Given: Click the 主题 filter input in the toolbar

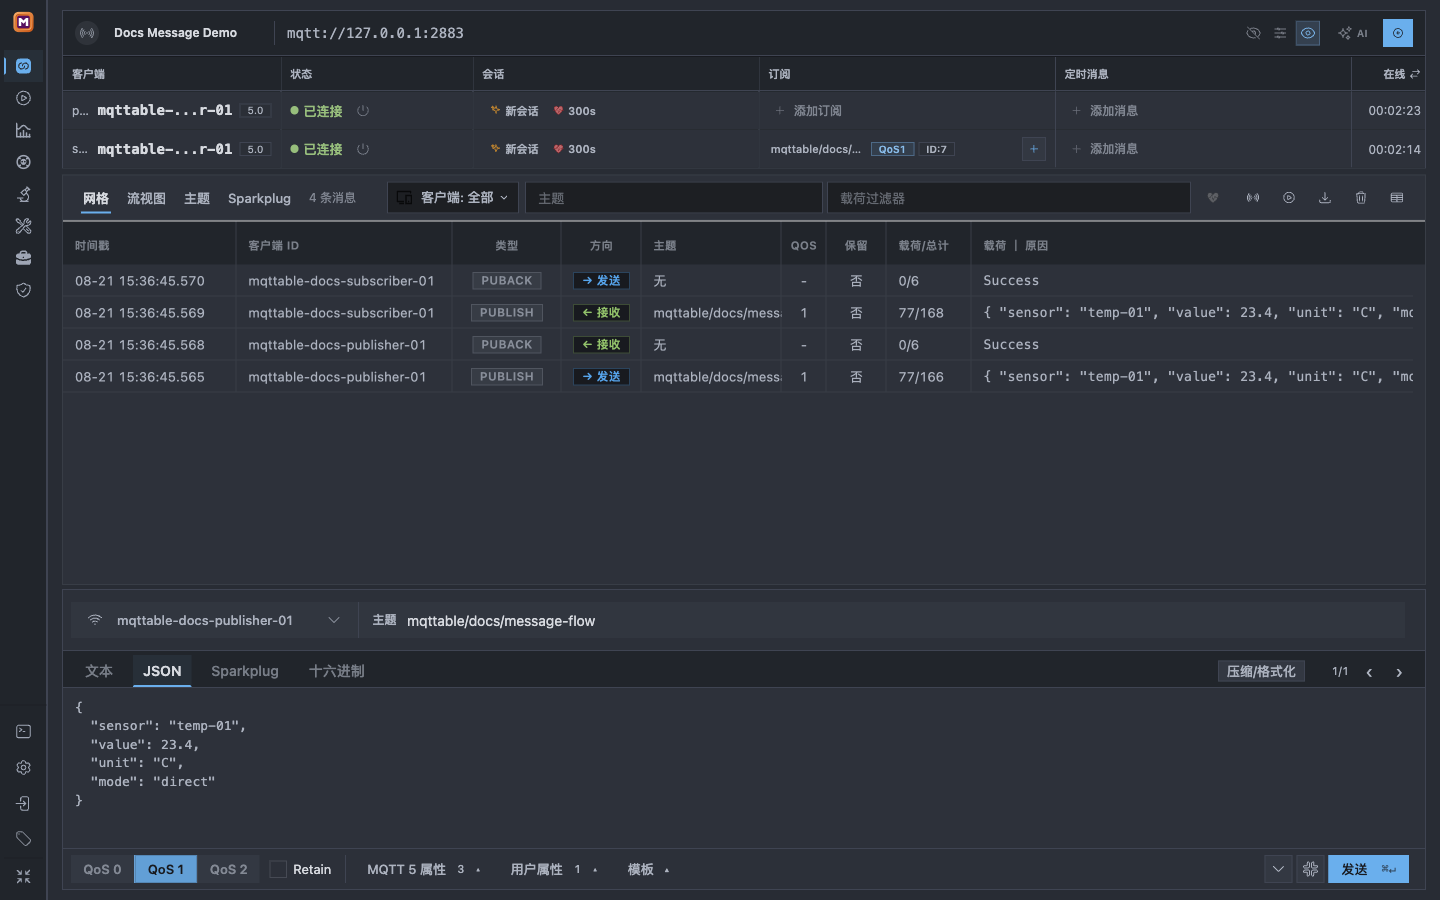Looking at the screenshot, I should click(x=674, y=198).
